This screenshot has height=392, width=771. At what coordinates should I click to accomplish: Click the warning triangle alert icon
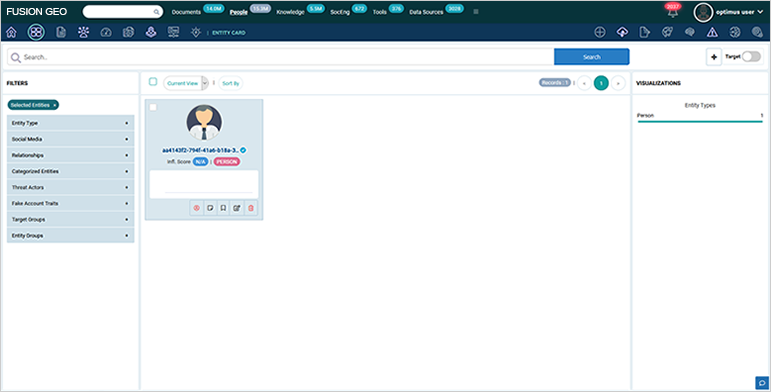[x=712, y=32]
